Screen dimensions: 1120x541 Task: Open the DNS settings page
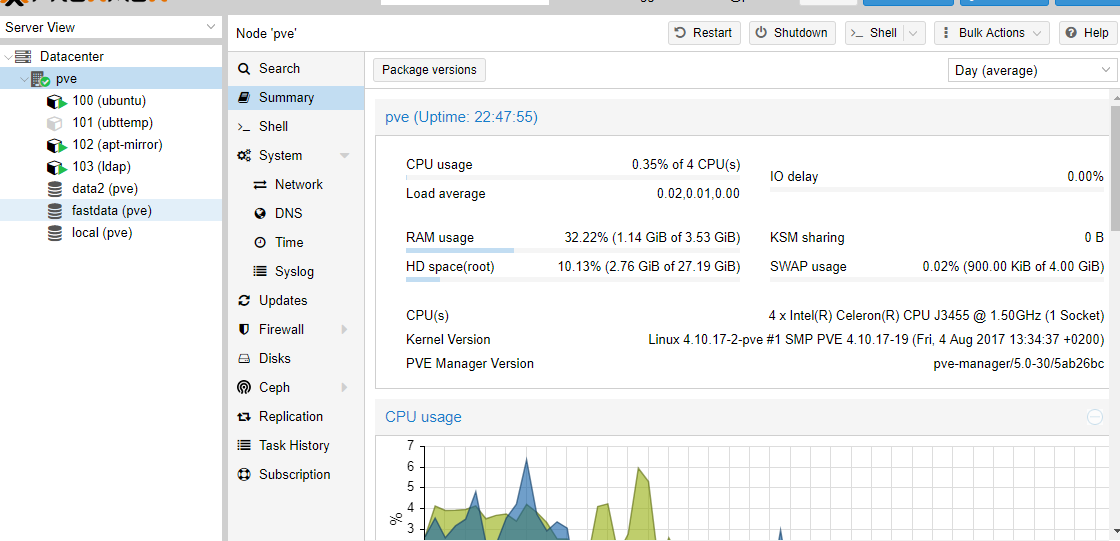click(x=296, y=214)
